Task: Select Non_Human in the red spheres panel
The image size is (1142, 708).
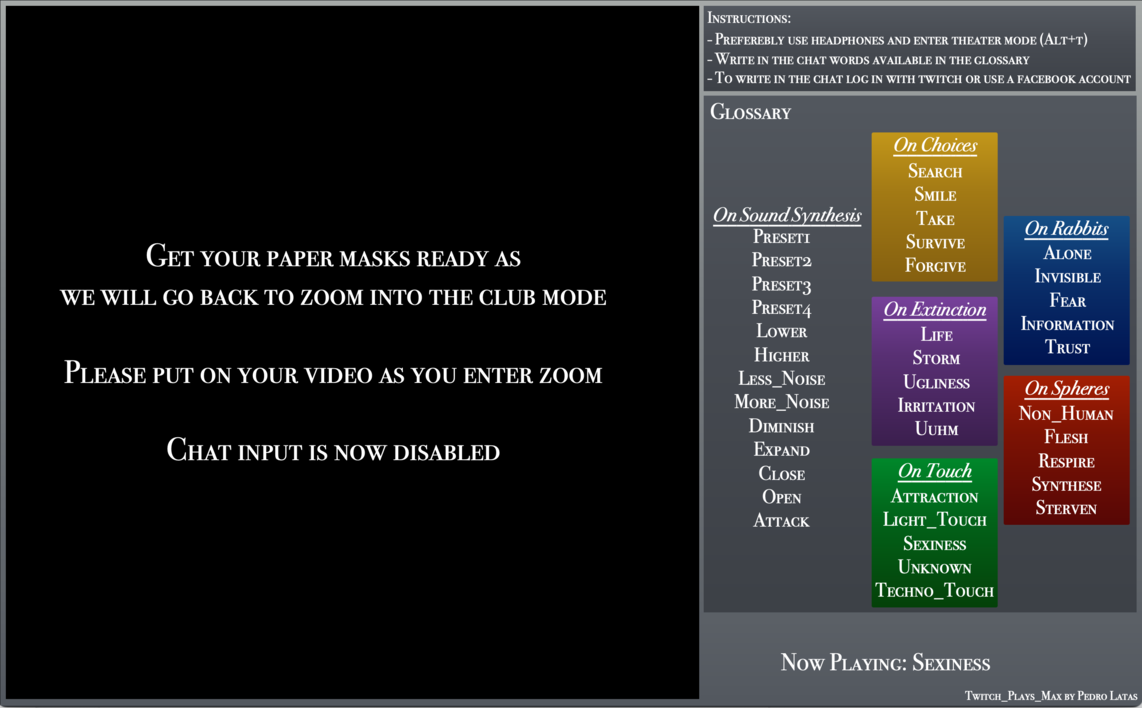Action: (x=1066, y=414)
